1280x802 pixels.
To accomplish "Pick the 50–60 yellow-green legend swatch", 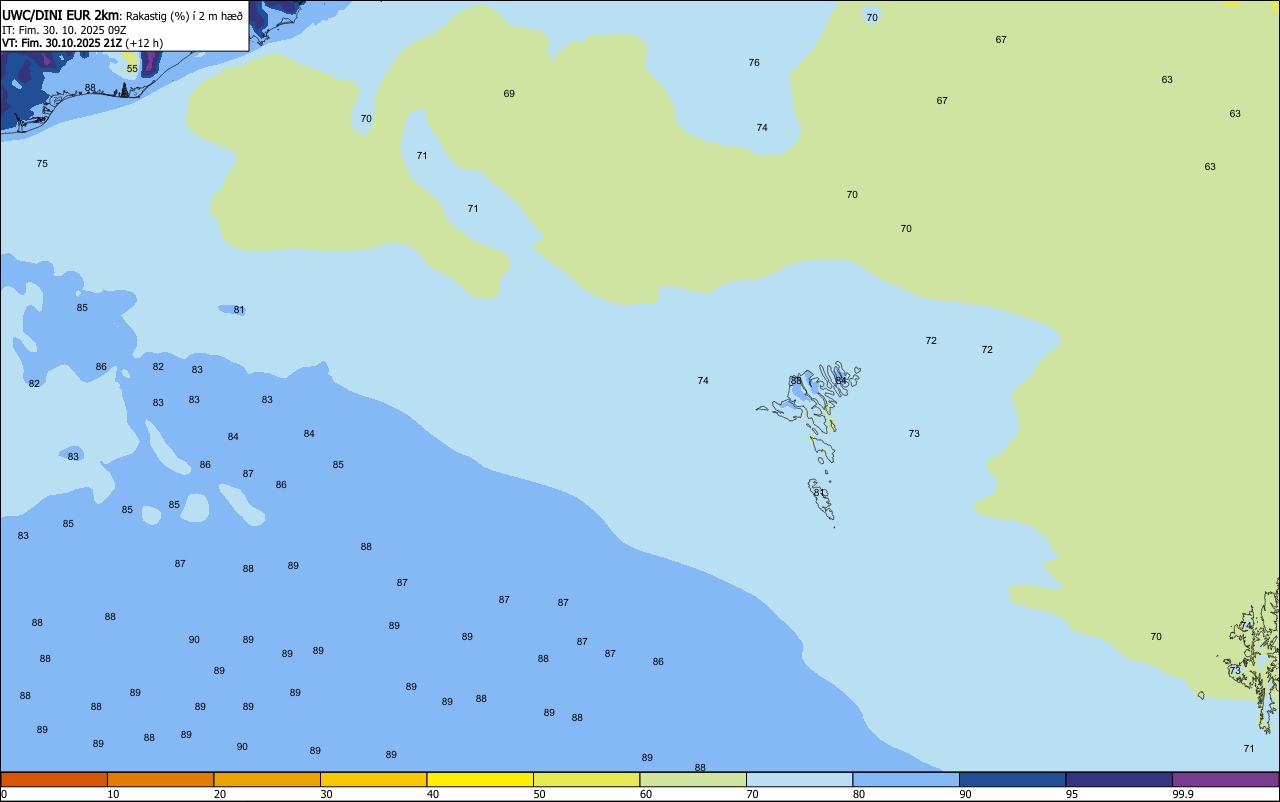I will 586,779.
